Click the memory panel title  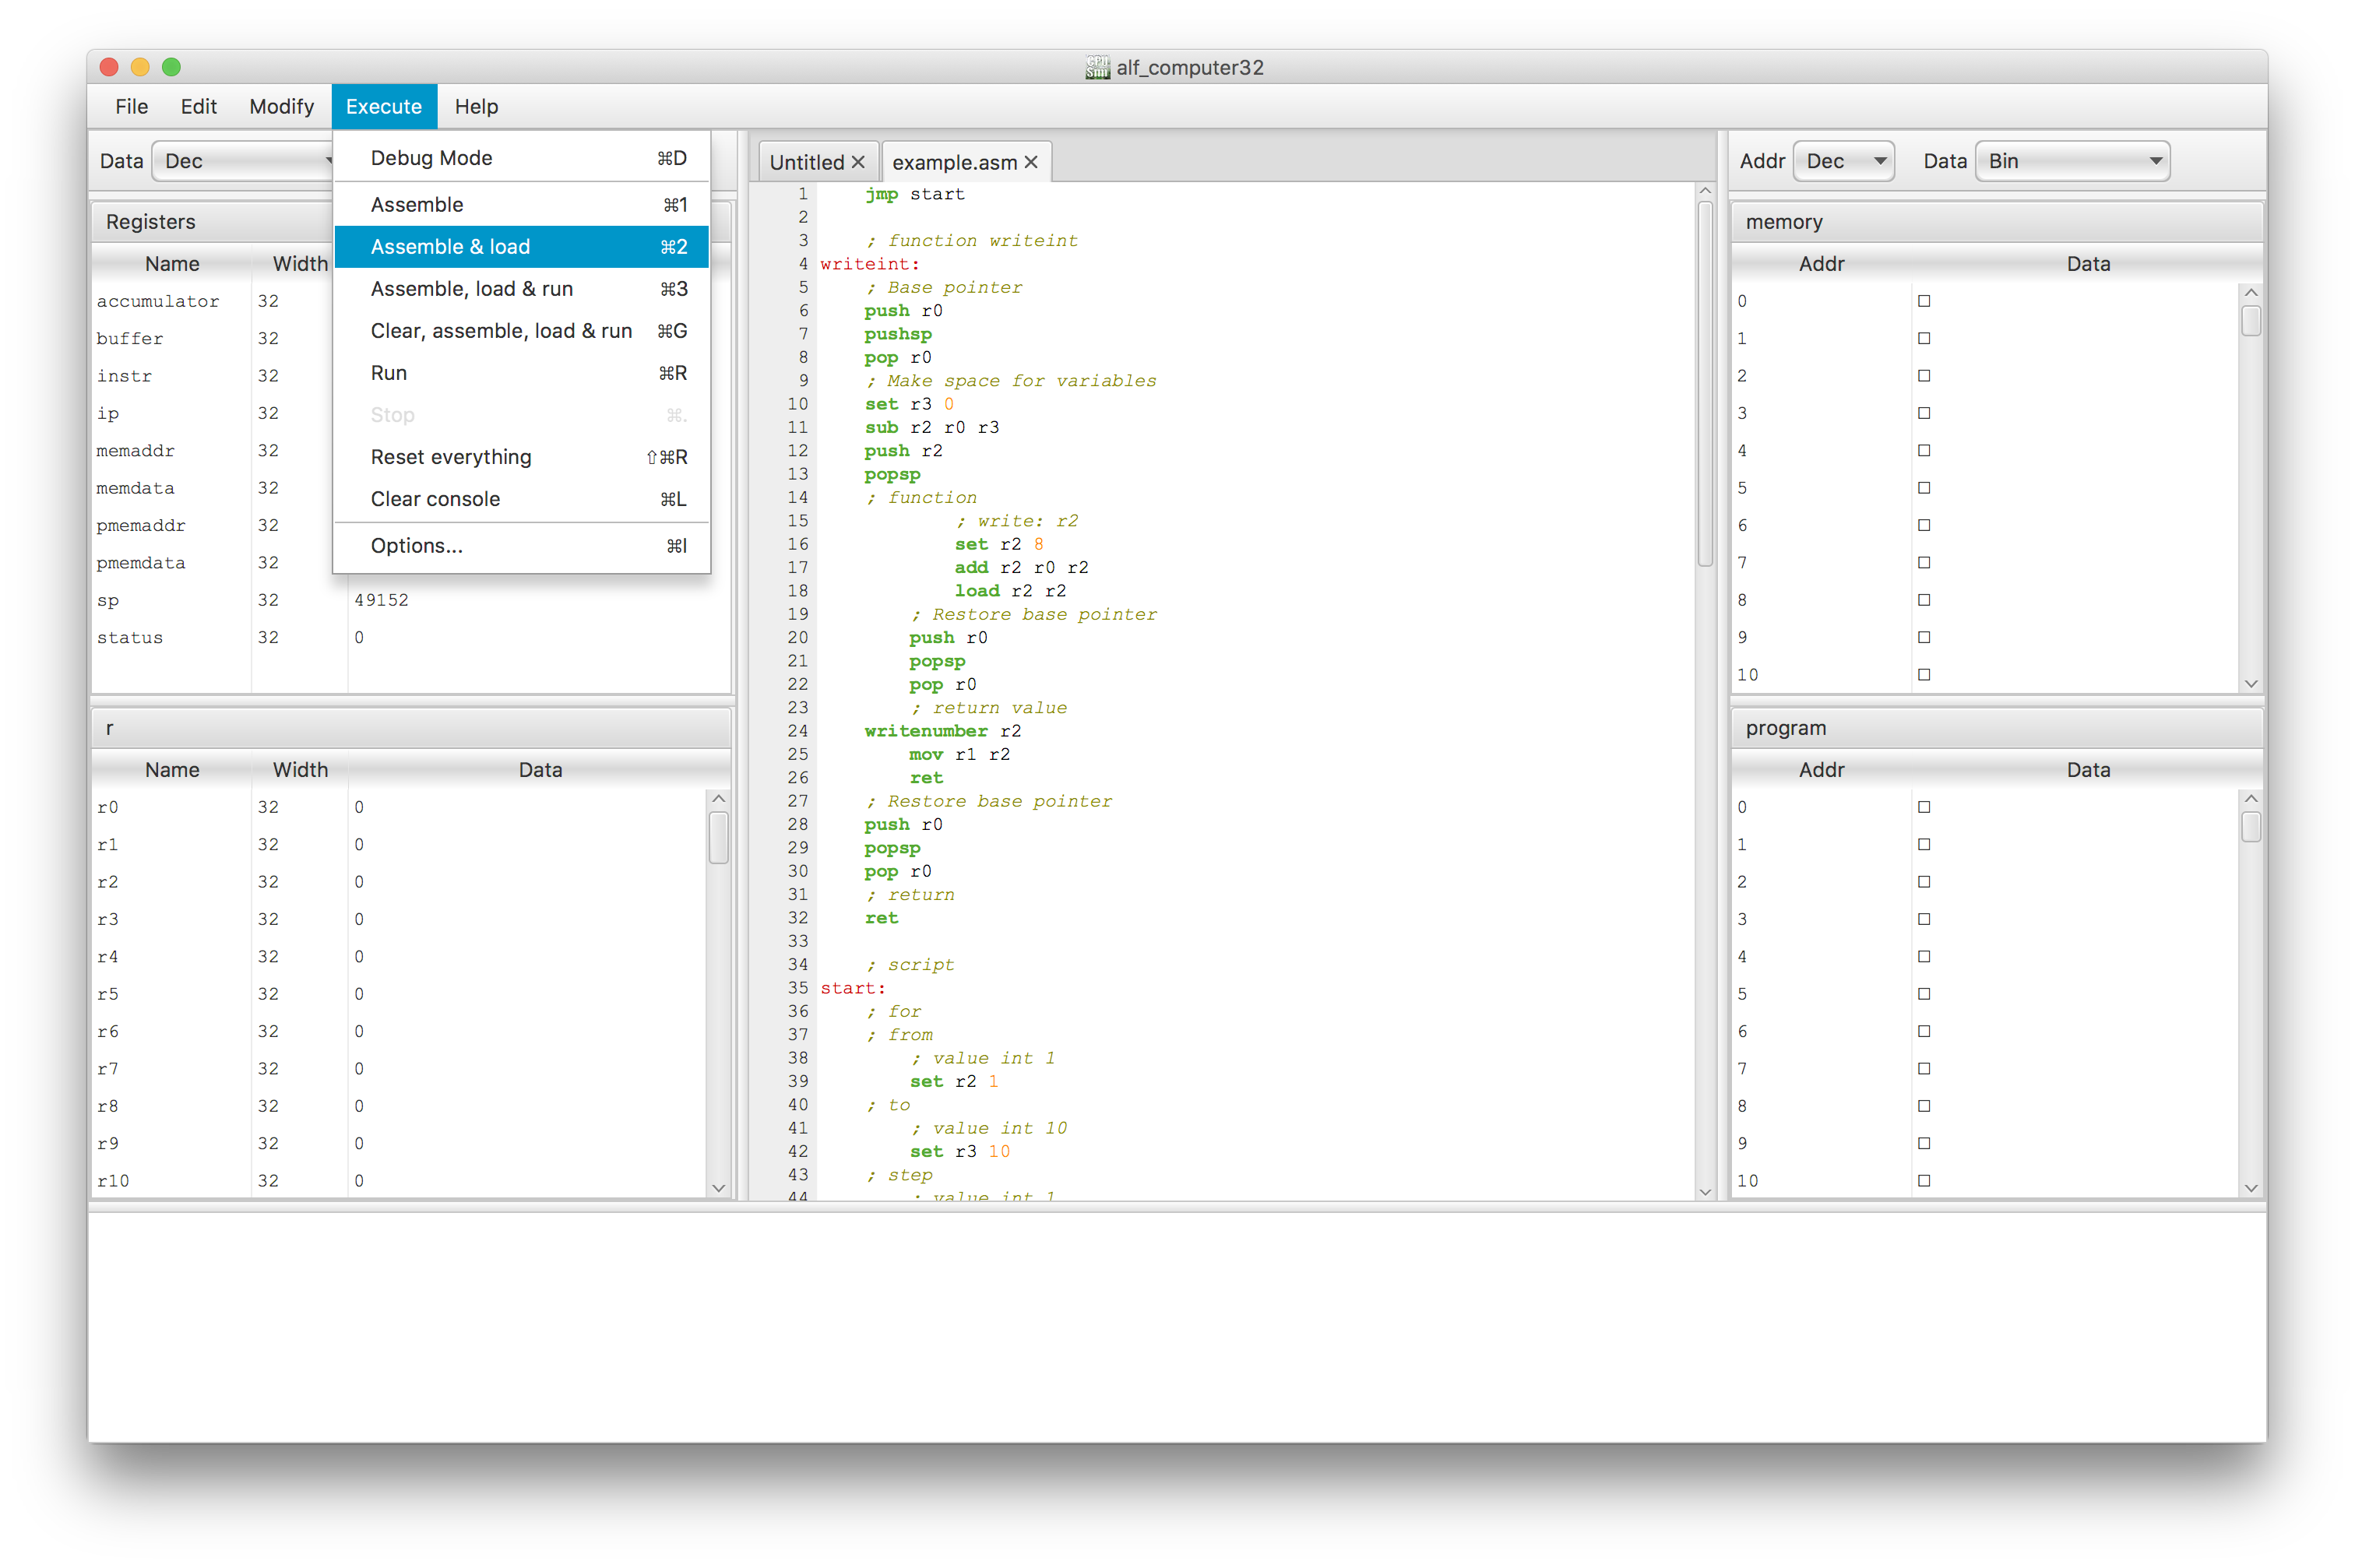[1784, 222]
